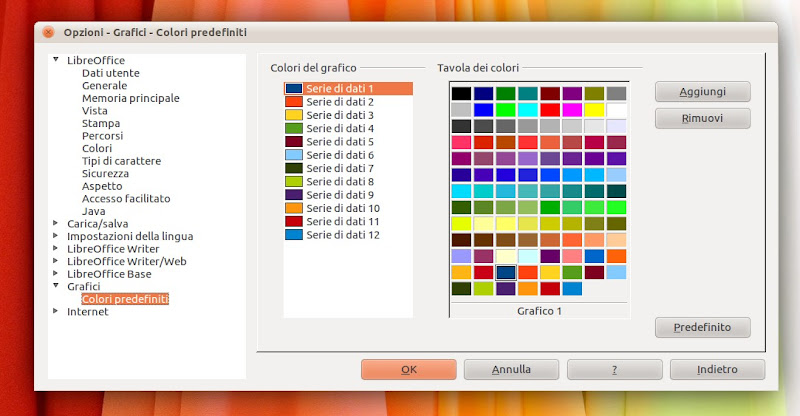This screenshot has height=416, width=800.
Task: Restore colors with Predefinito button
Action: [703, 327]
